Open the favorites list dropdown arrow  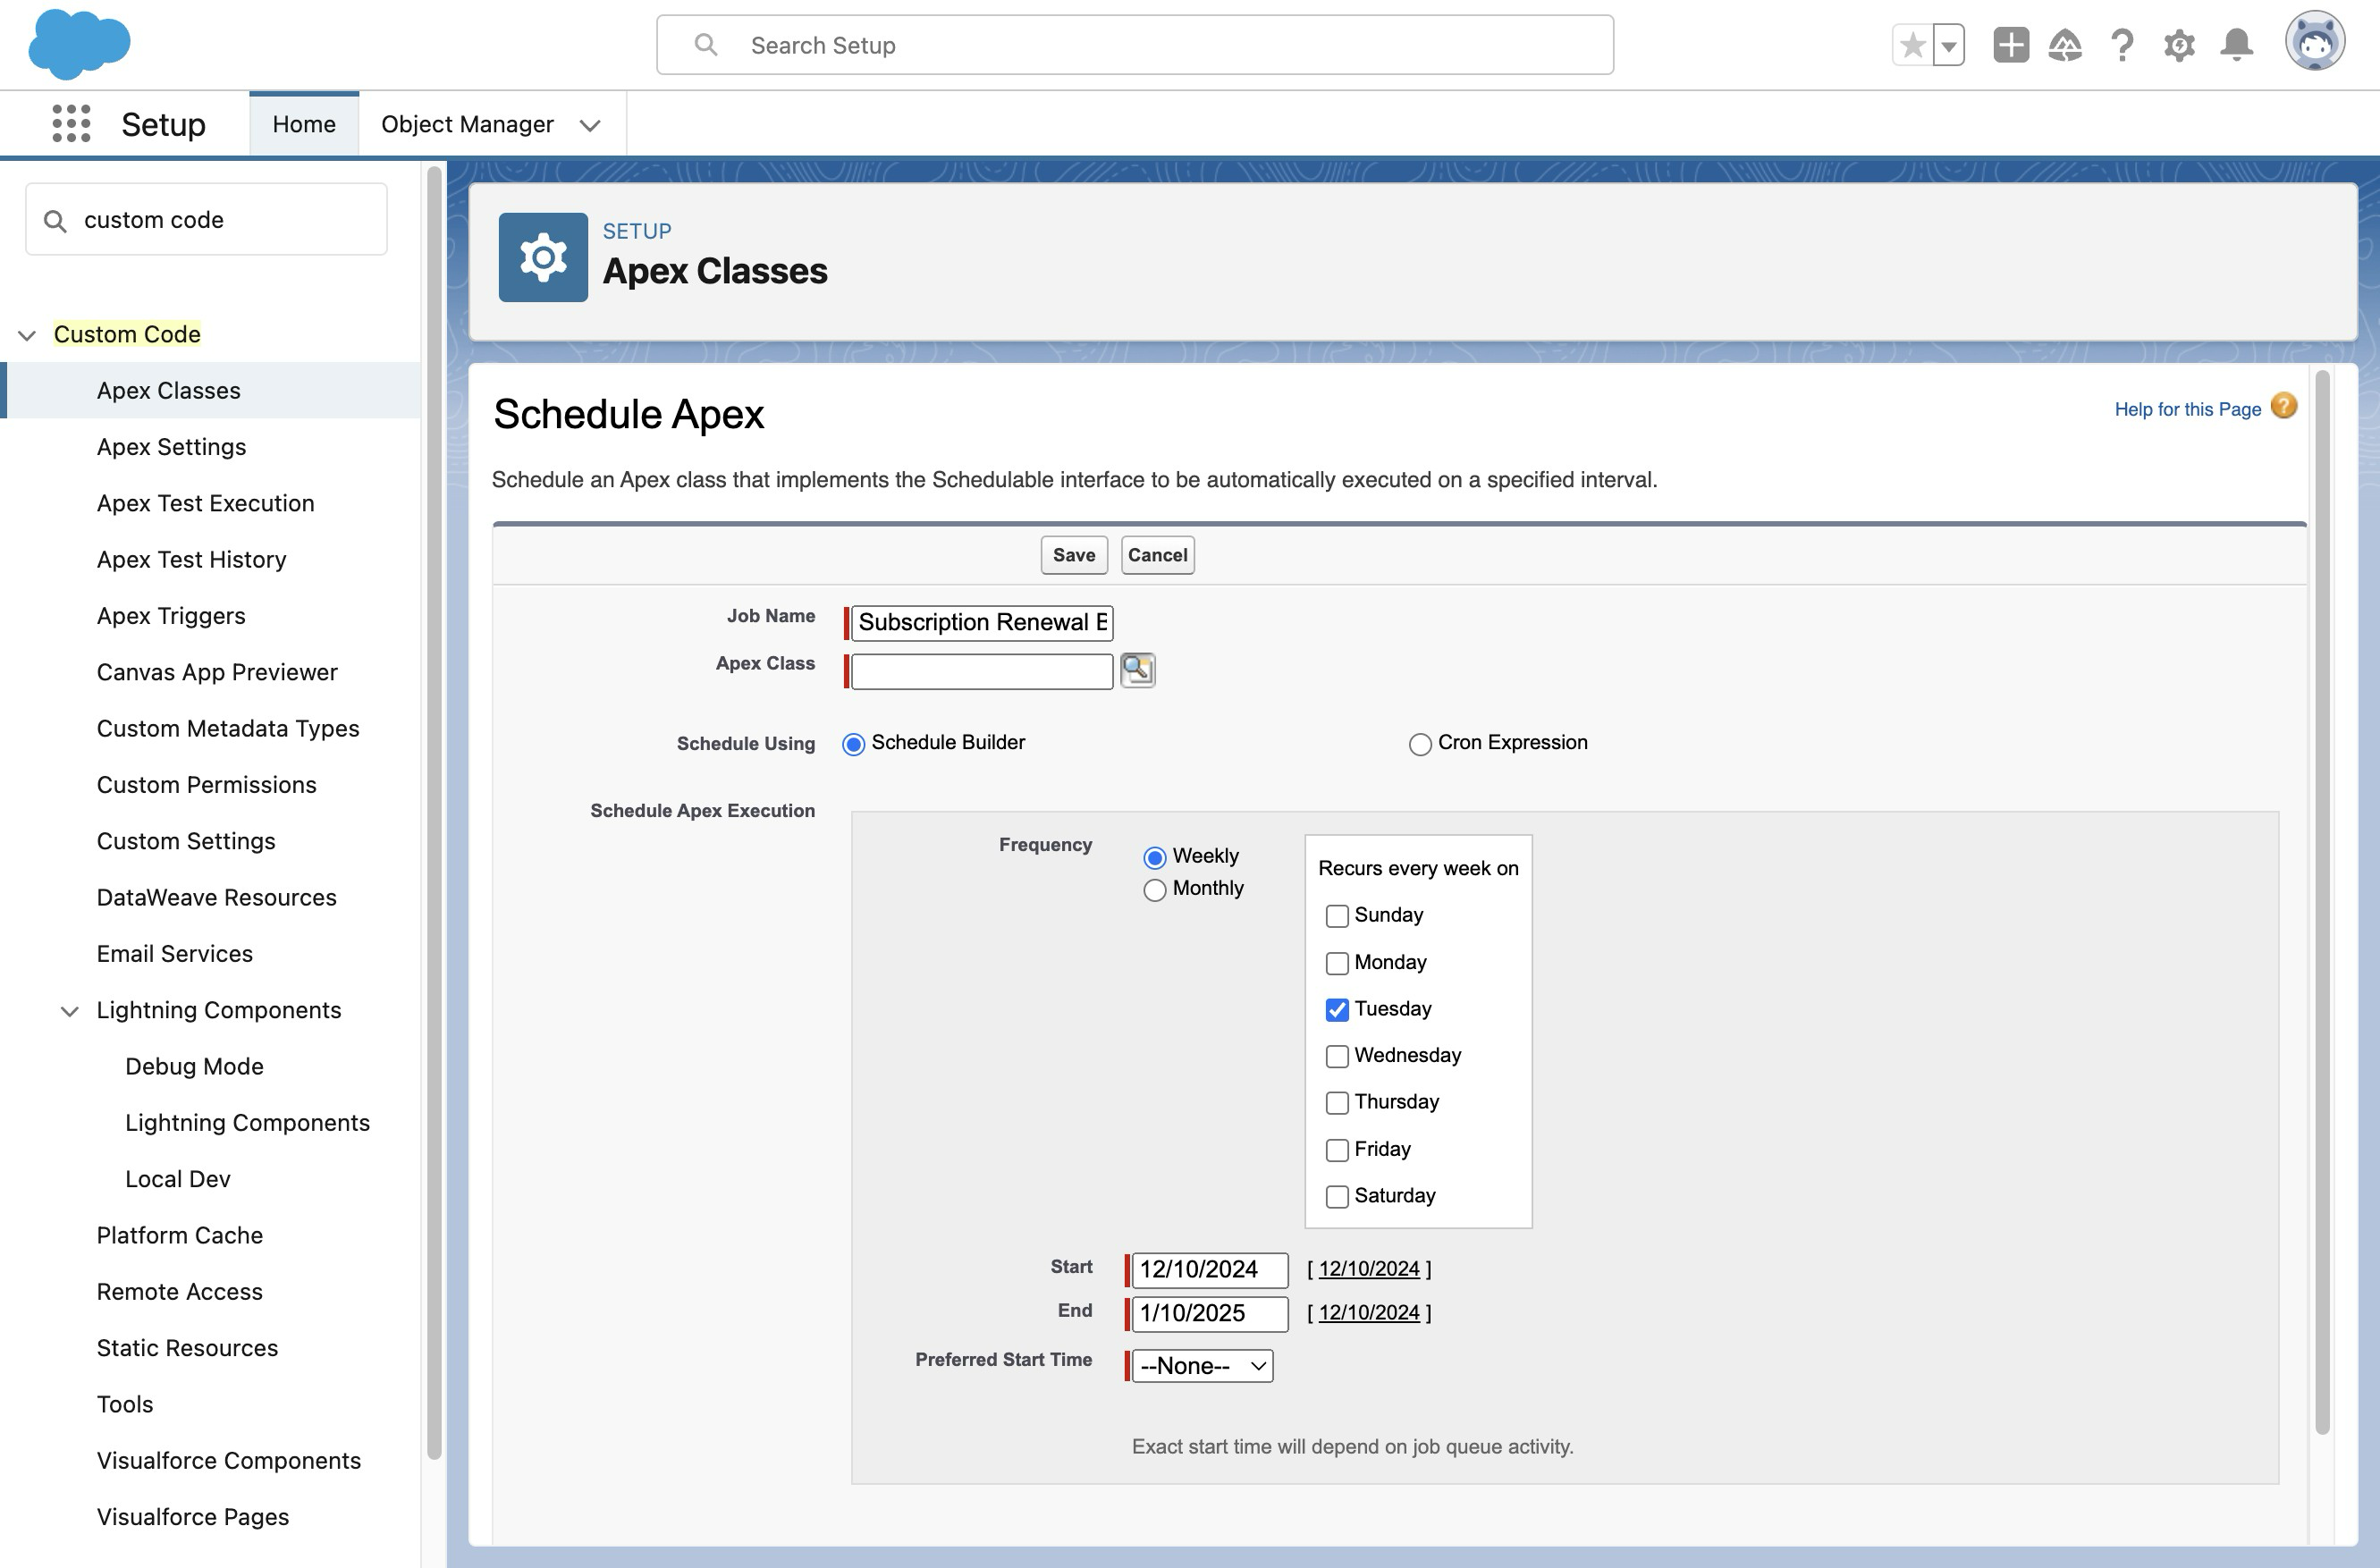1948,45
